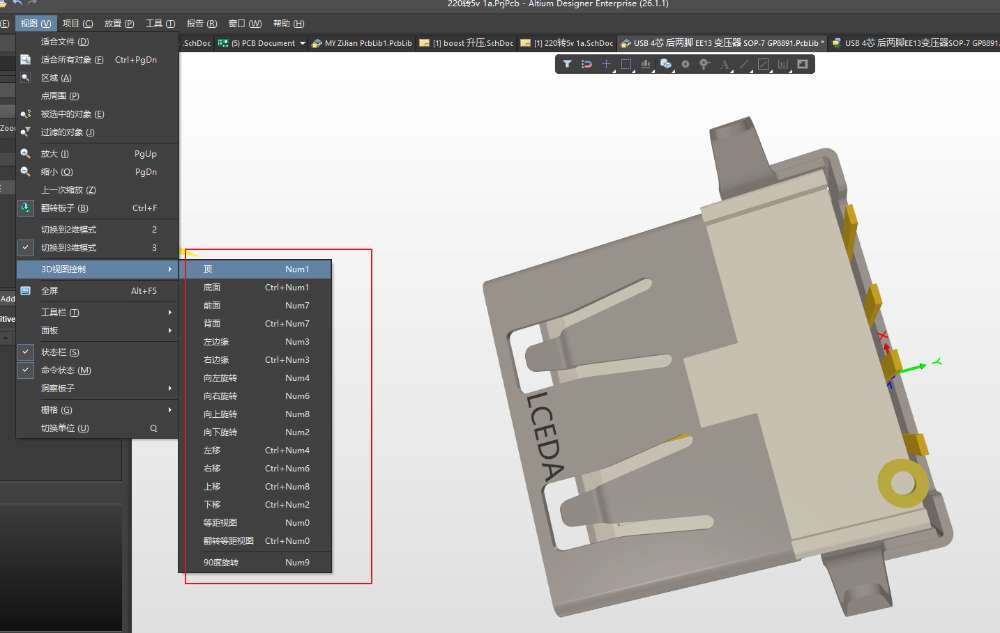Click the plus-shaped move tool in the active bar
The height and width of the screenshot is (633, 1000).
point(606,64)
